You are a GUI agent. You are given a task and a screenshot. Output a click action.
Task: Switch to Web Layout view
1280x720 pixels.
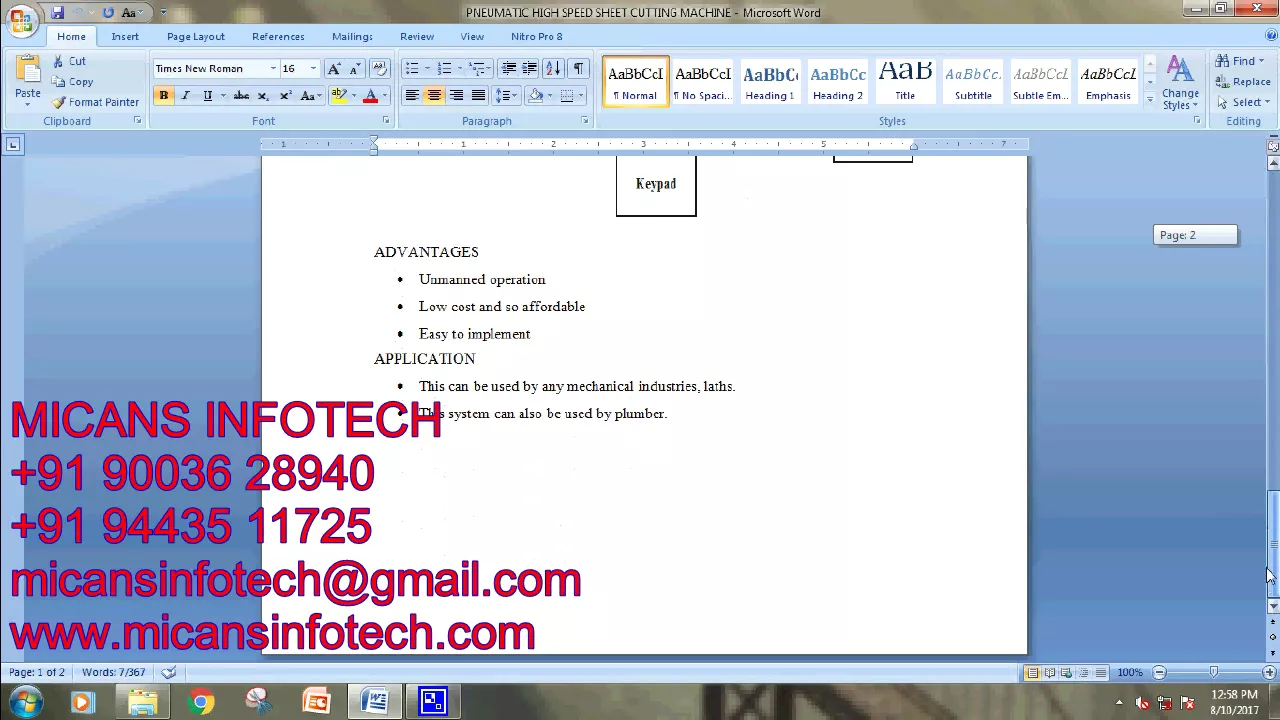[1066, 673]
